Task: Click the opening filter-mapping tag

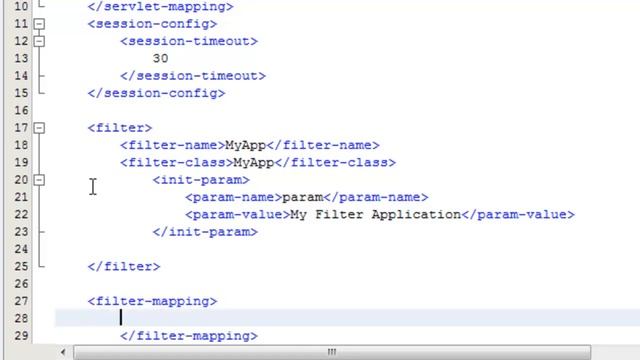Action: 152,302
